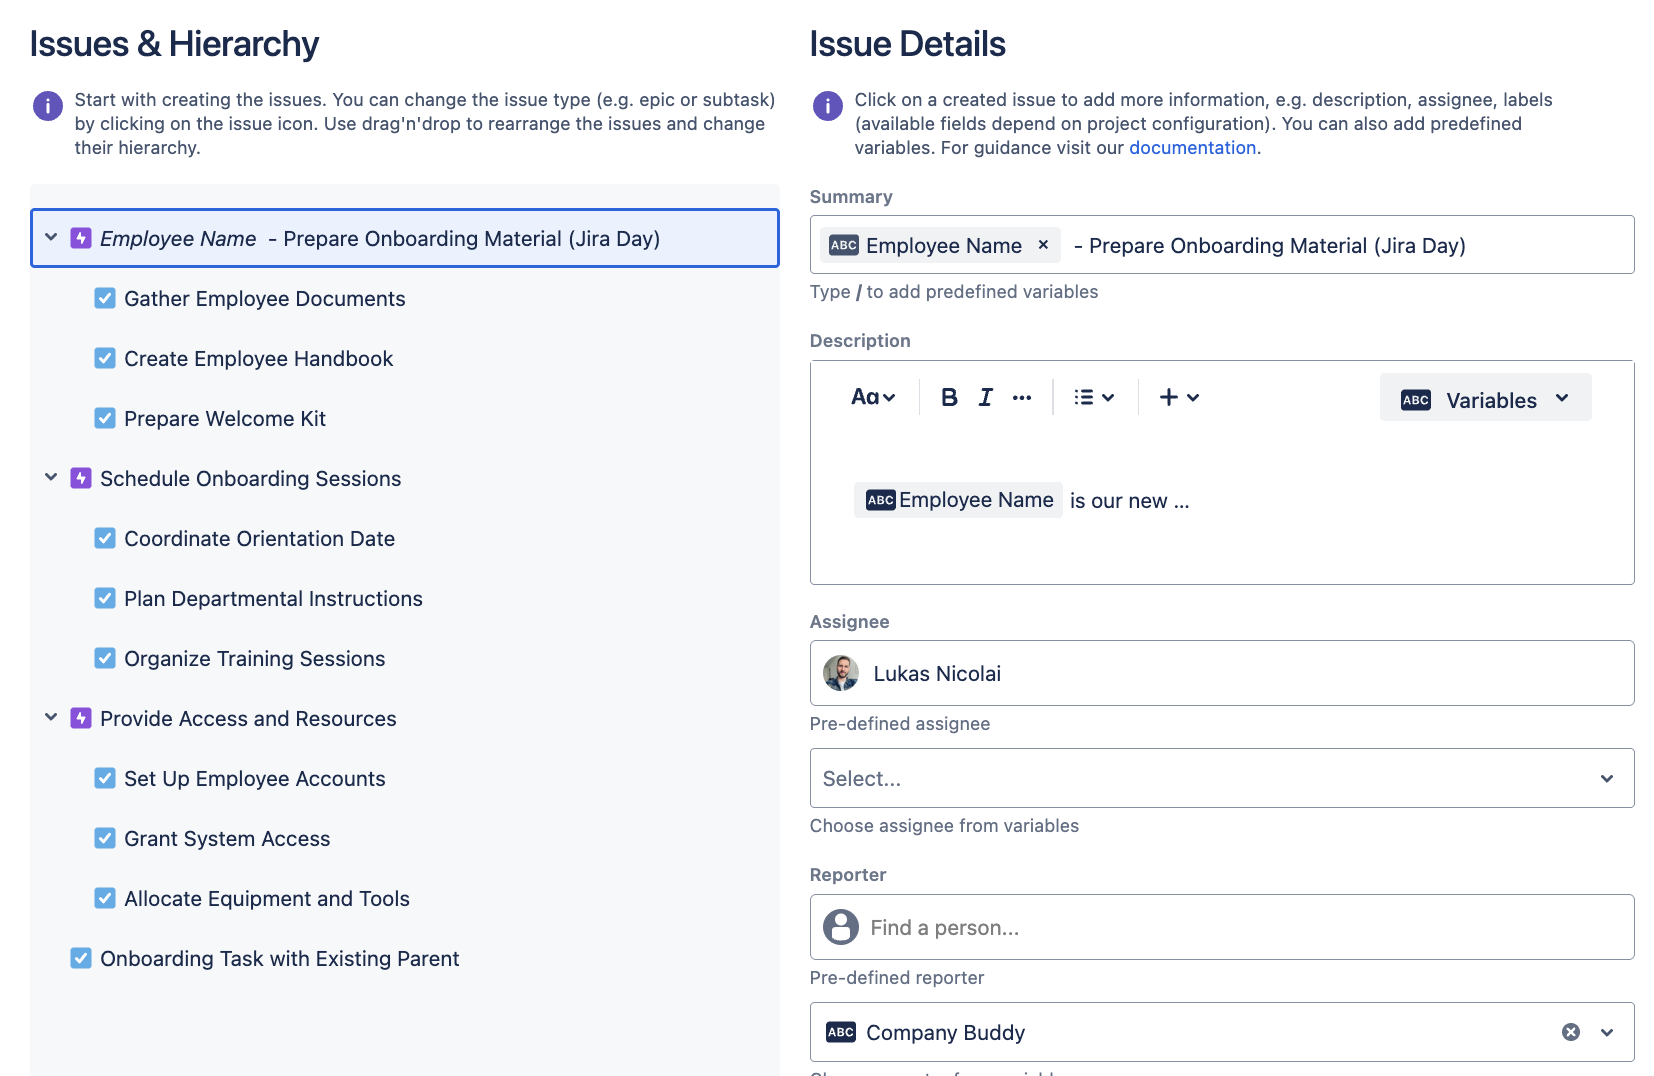Open more formatting options via the ellipsis icon
Image resolution: width=1654 pixels, height=1076 pixels.
pyautogui.click(x=1022, y=396)
